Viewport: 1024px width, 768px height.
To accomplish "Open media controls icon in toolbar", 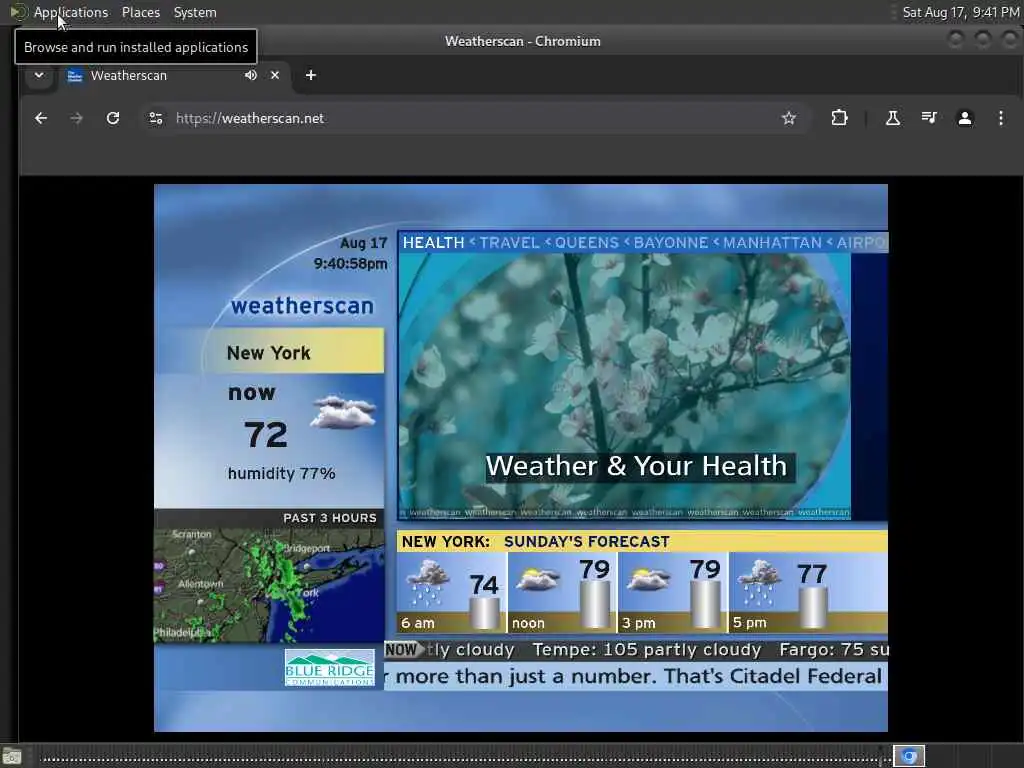I will (x=929, y=118).
